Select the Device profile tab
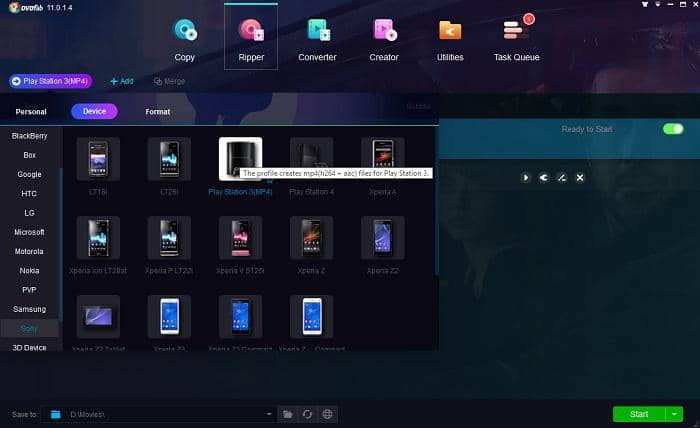This screenshot has height=428, width=700. (94, 111)
